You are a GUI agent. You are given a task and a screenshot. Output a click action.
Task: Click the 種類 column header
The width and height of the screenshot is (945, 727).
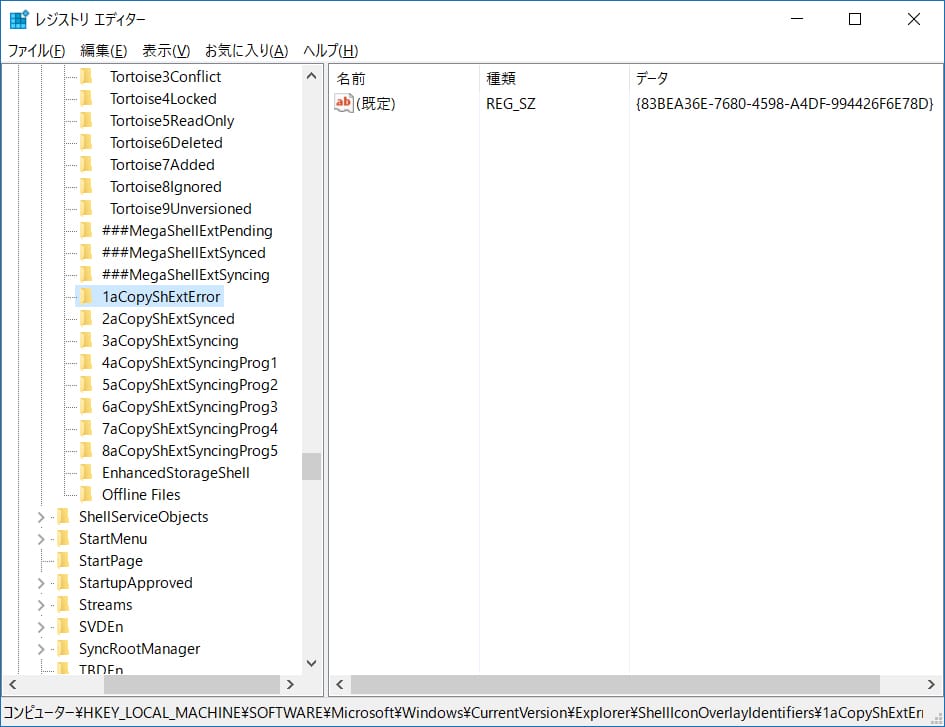click(554, 78)
